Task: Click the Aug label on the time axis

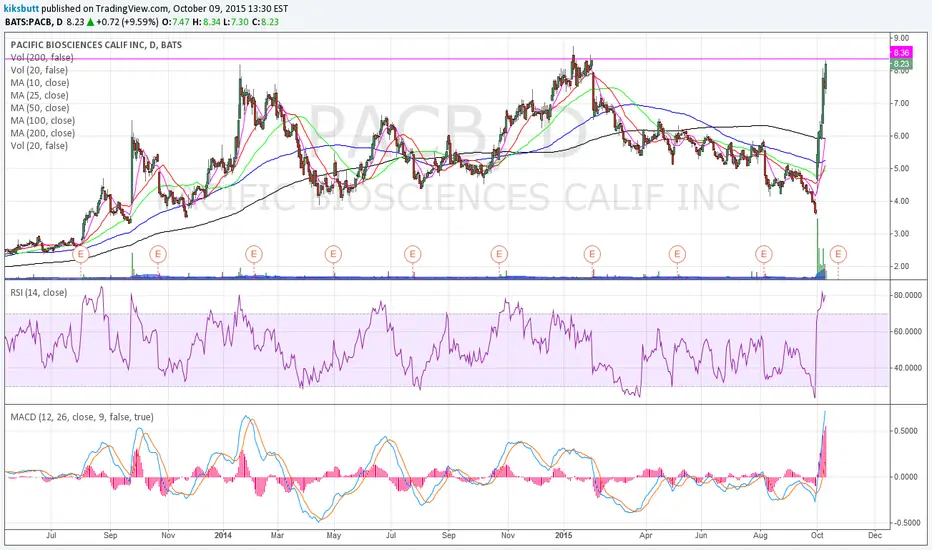Action: (x=760, y=535)
